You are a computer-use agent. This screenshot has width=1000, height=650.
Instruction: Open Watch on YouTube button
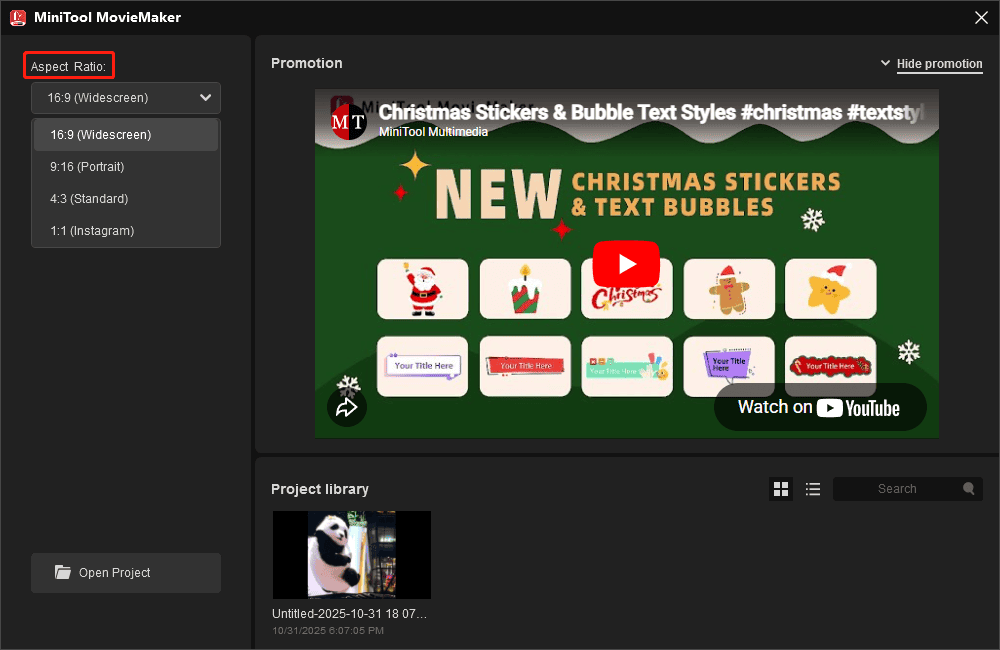click(x=820, y=407)
